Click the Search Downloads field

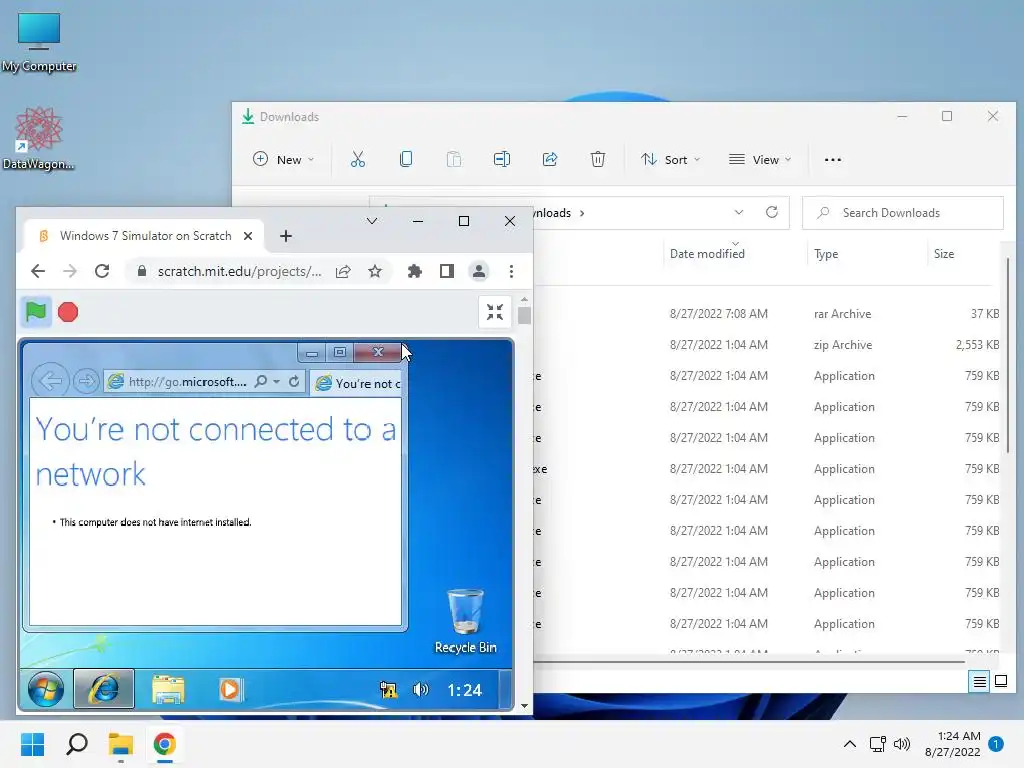(903, 213)
